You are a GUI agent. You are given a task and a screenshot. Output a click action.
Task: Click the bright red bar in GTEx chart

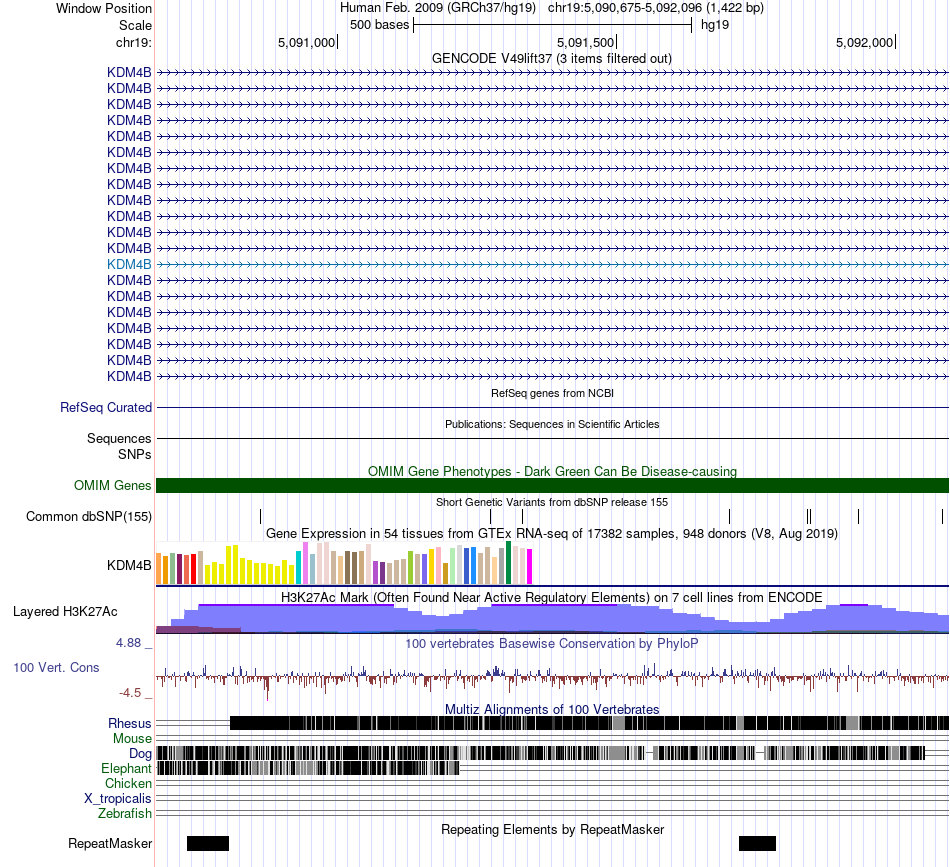coord(194,569)
